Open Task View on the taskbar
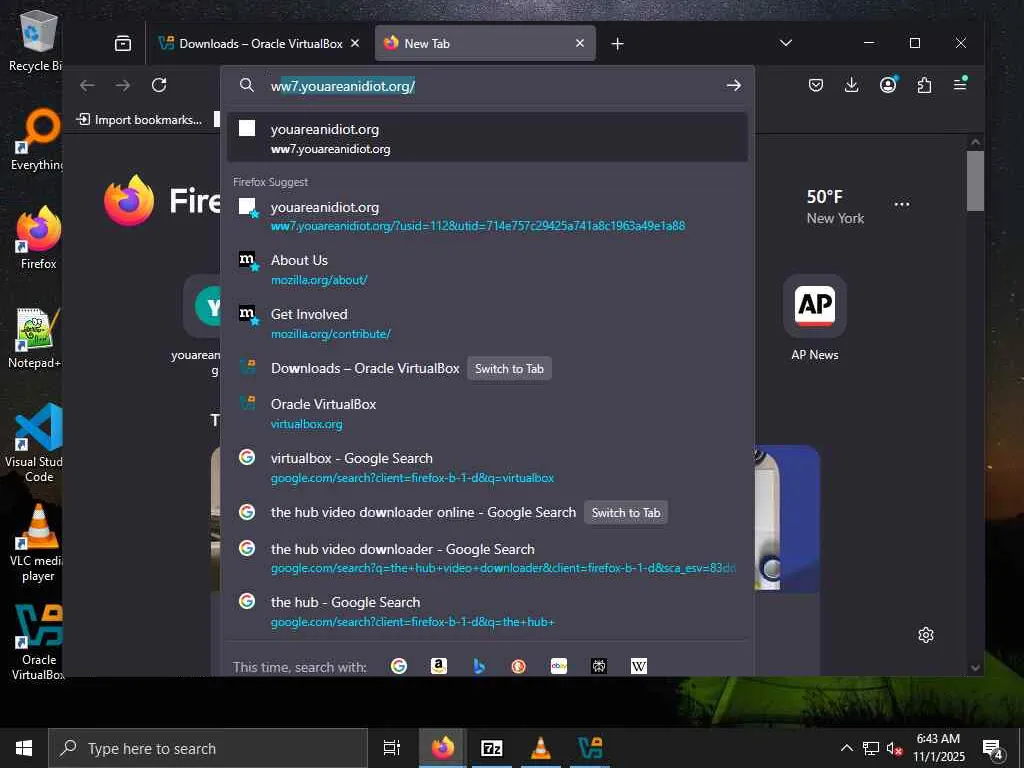 (392, 748)
